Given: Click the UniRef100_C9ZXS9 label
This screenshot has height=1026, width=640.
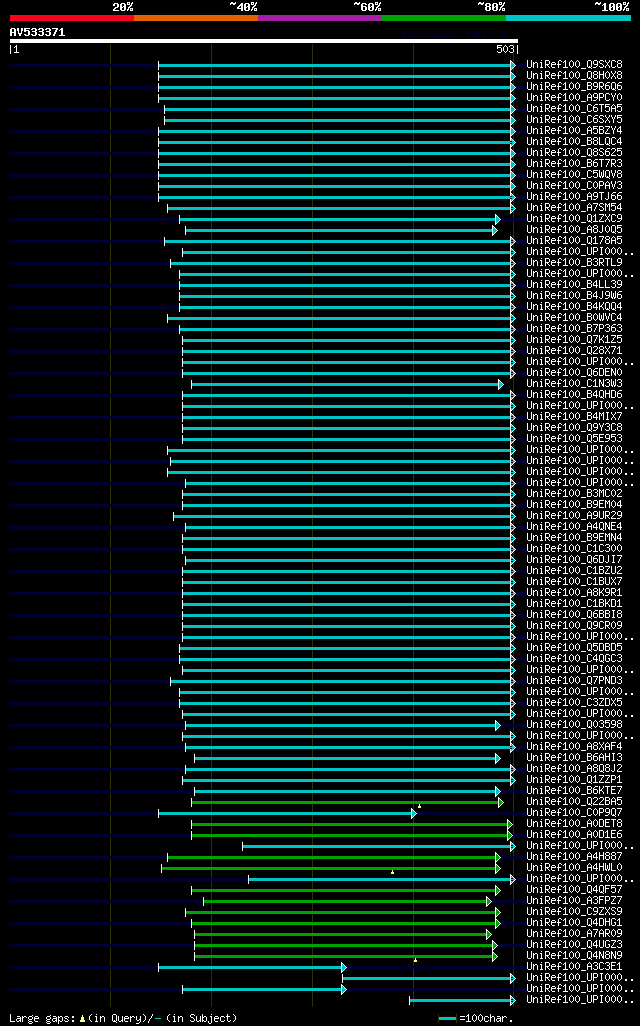Looking at the screenshot, I should pyautogui.click(x=575, y=911).
